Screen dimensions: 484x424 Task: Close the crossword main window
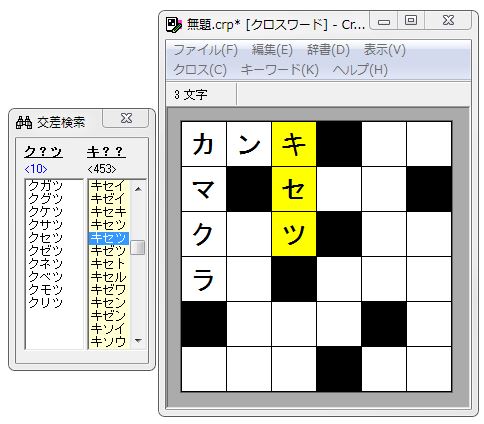(448, 21)
